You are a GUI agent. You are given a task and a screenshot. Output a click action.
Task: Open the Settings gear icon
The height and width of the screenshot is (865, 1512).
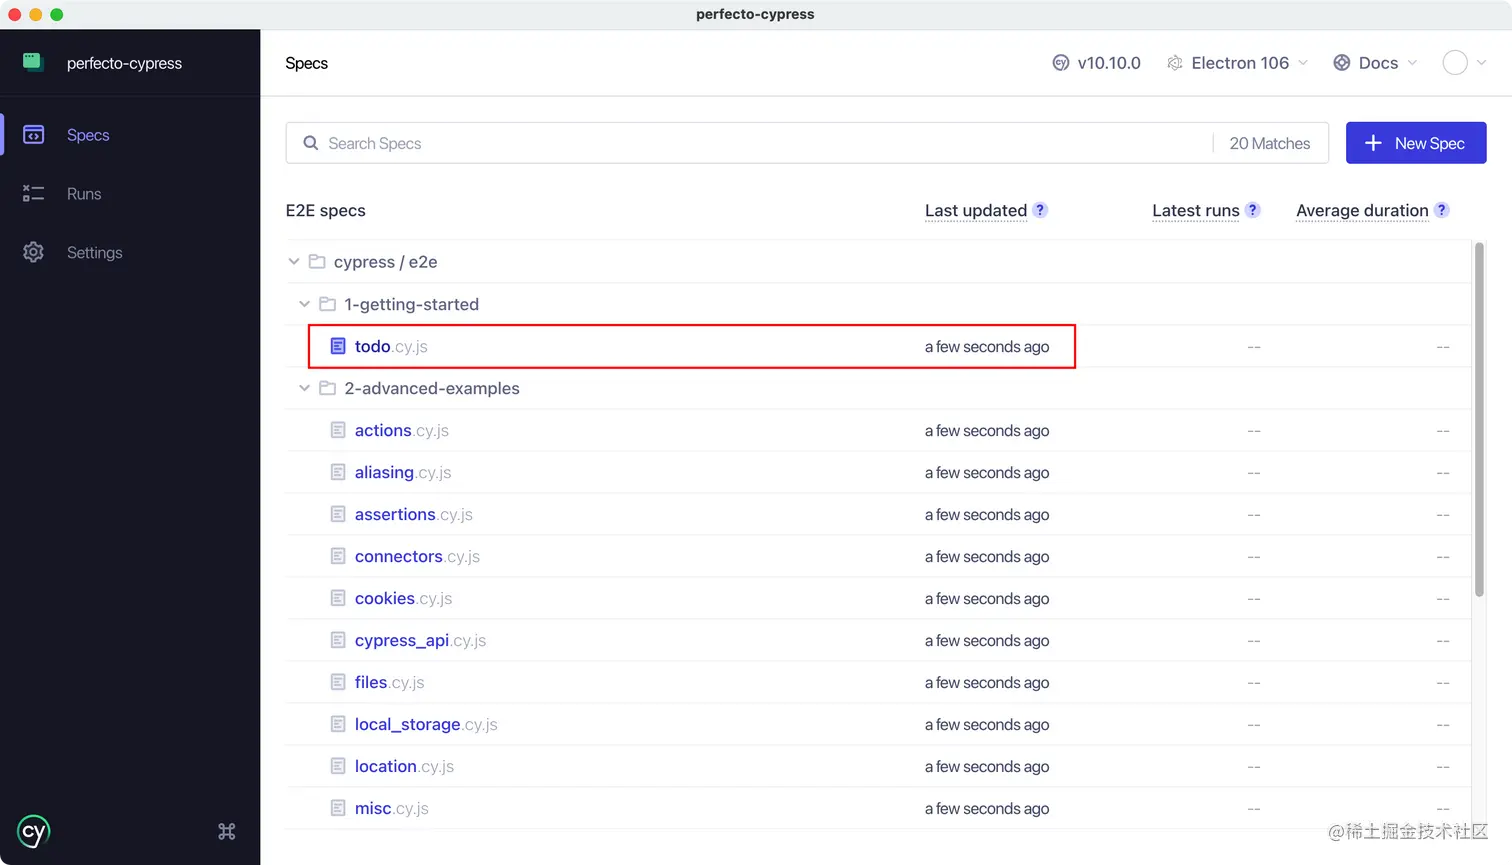click(33, 252)
